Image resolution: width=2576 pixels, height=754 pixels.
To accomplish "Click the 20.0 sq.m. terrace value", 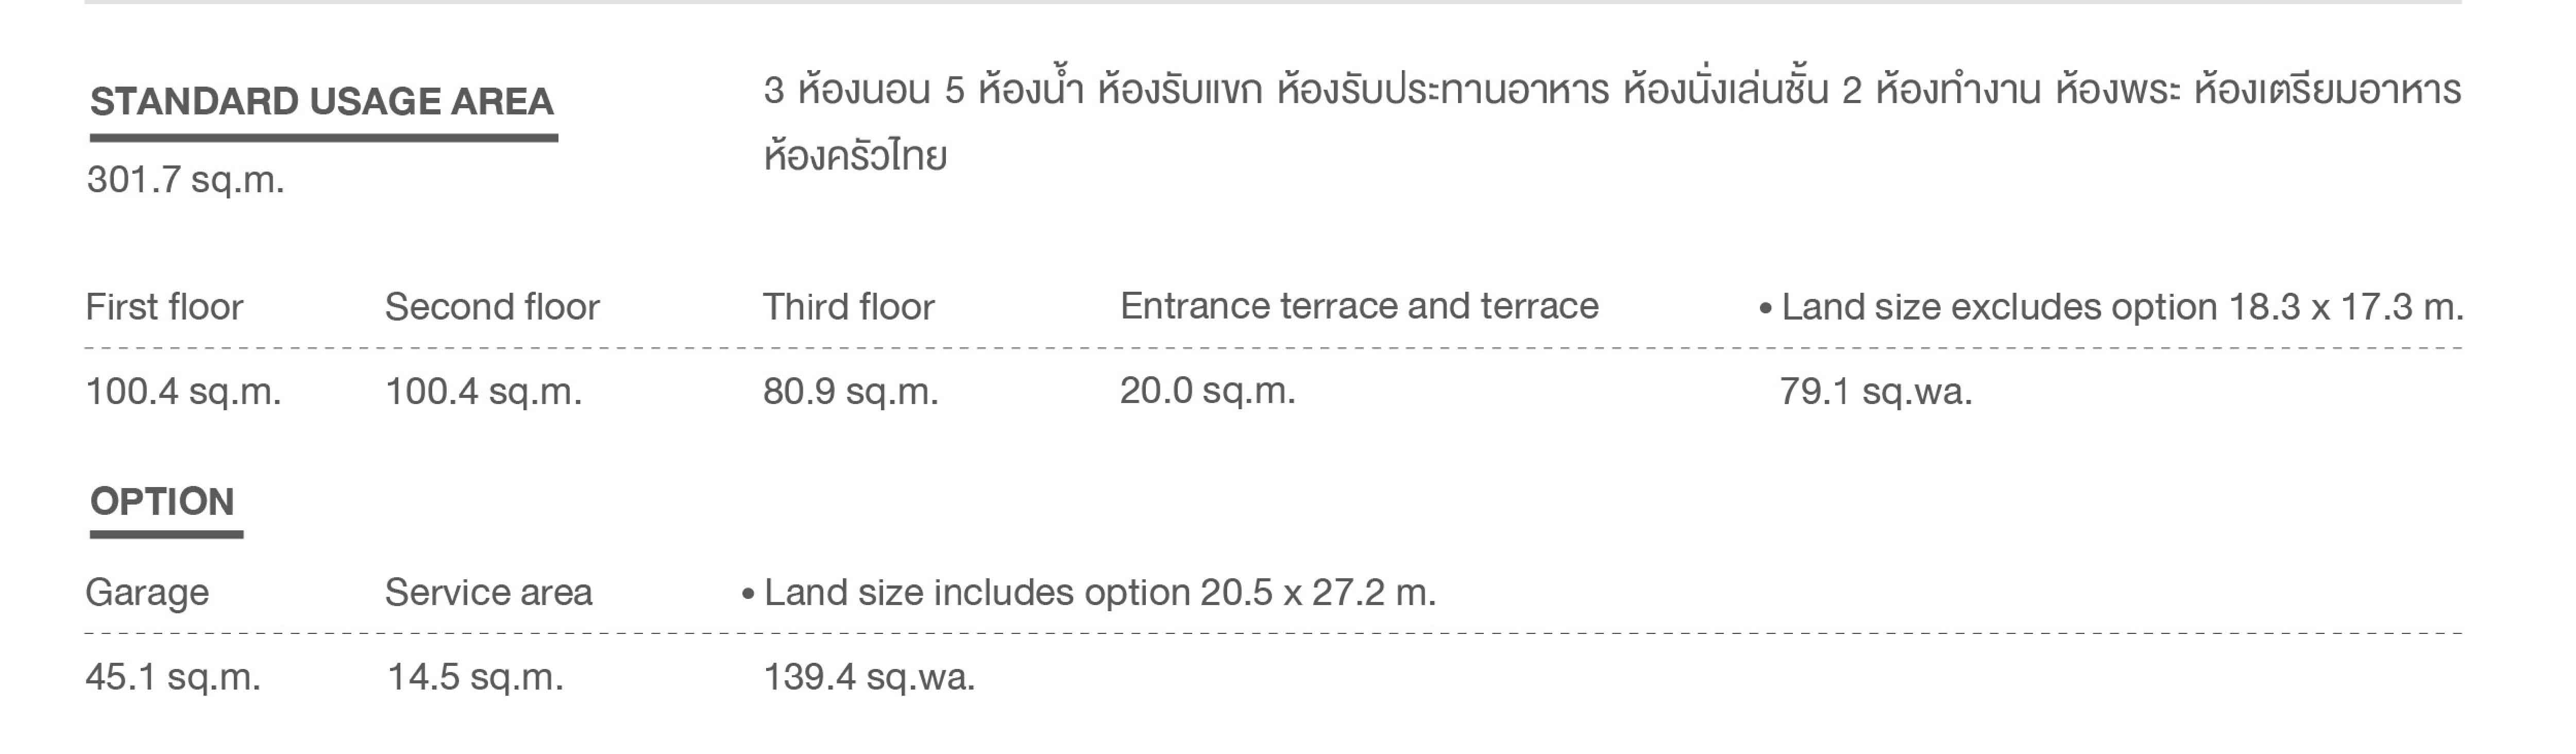I will [x=1207, y=390].
